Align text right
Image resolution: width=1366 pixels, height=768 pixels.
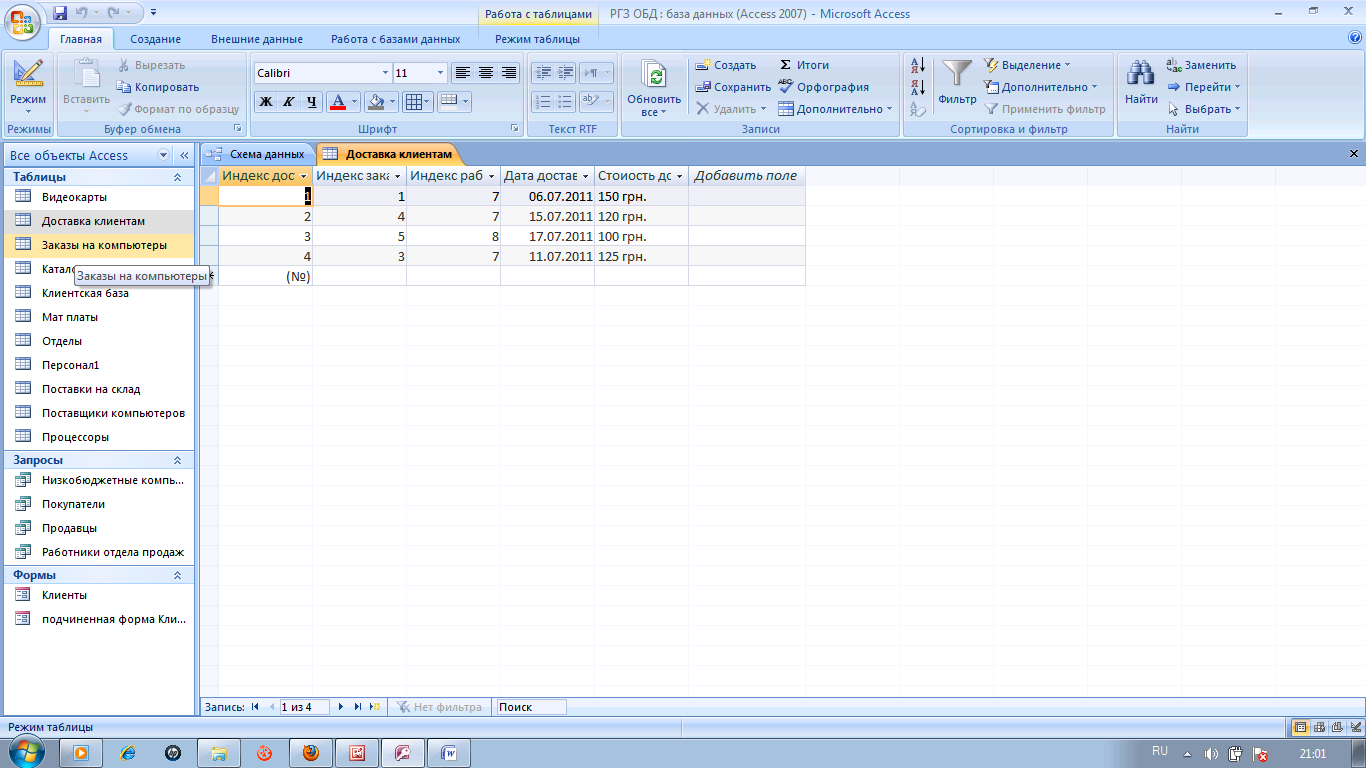(508, 73)
